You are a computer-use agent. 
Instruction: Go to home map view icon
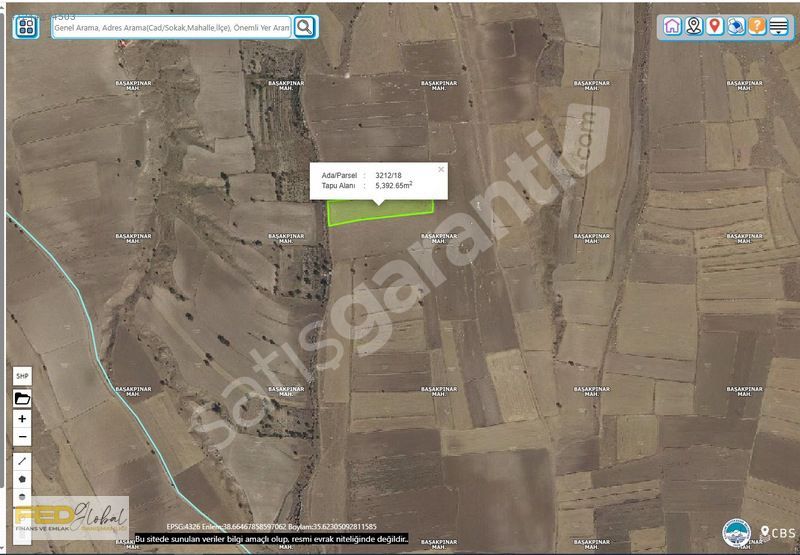(x=672, y=26)
